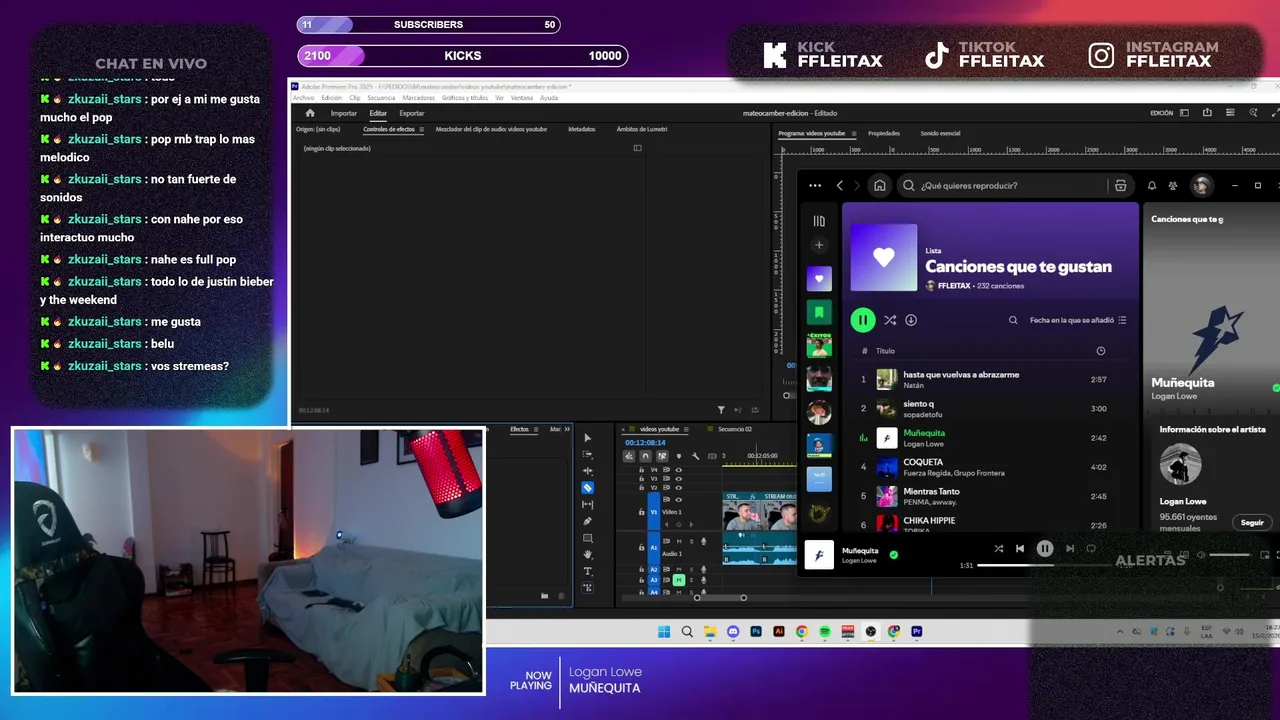Open Photoshop from the taskbar

[756, 632]
